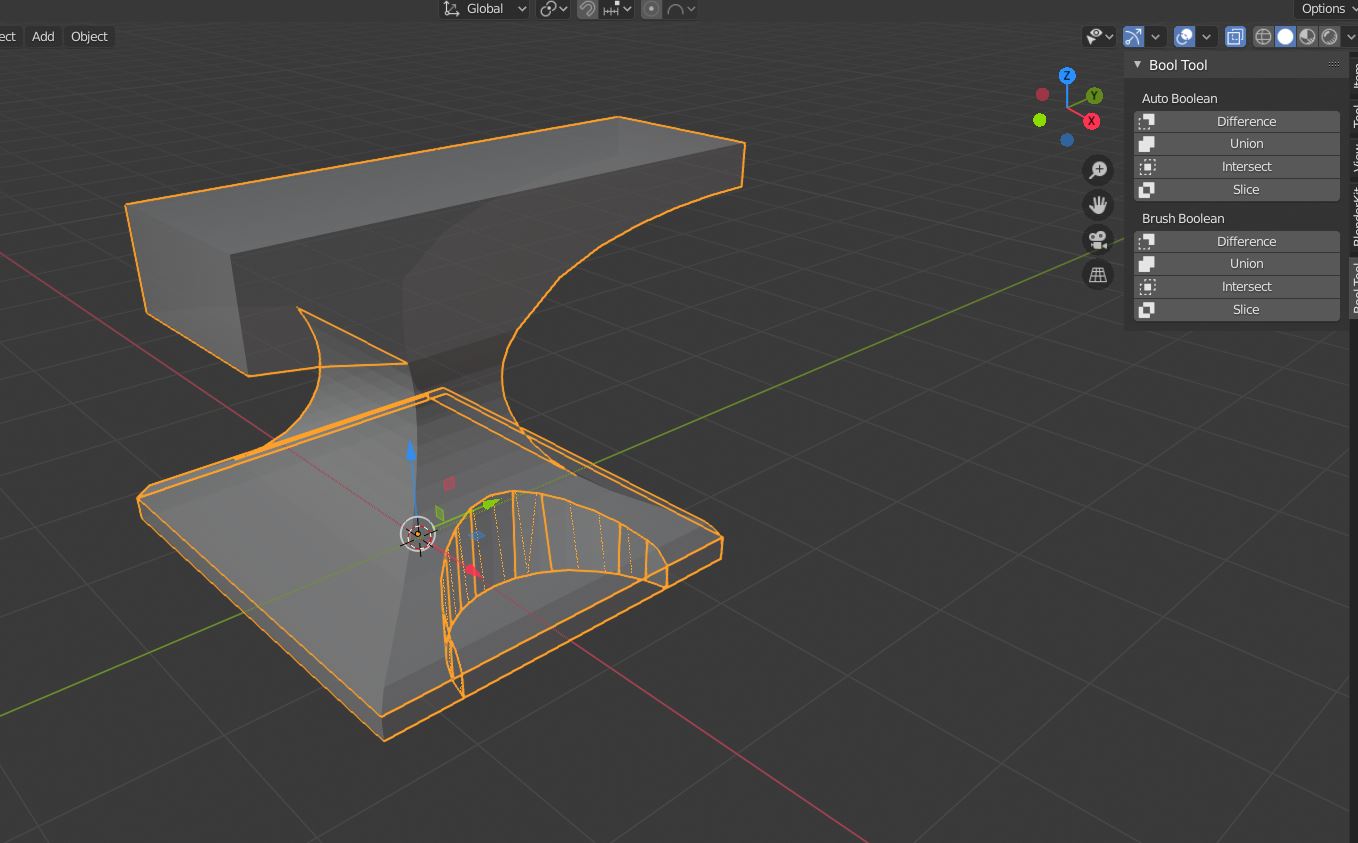The height and width of the screenshot is (843, 1358).
Task: Apply Auto Boolean Union
Action: tap(1237, 144)
